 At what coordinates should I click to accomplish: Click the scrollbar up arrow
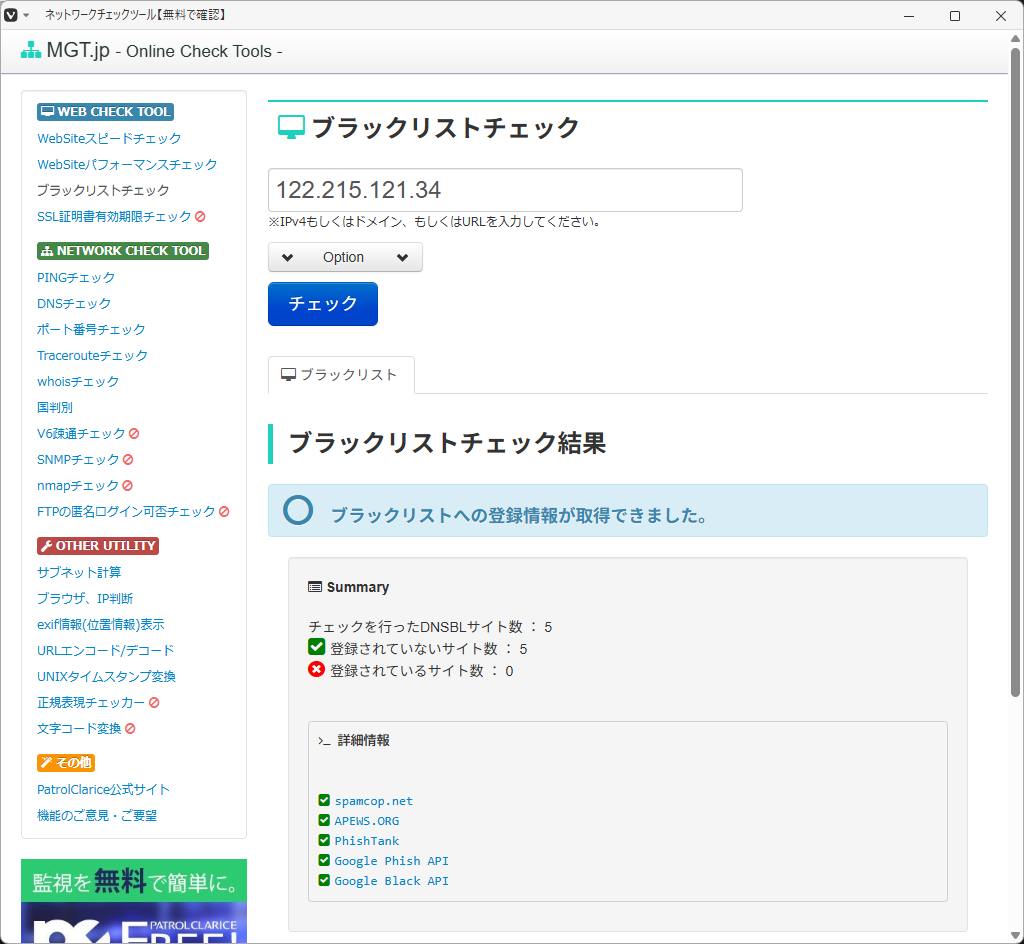click(1016, 39)
